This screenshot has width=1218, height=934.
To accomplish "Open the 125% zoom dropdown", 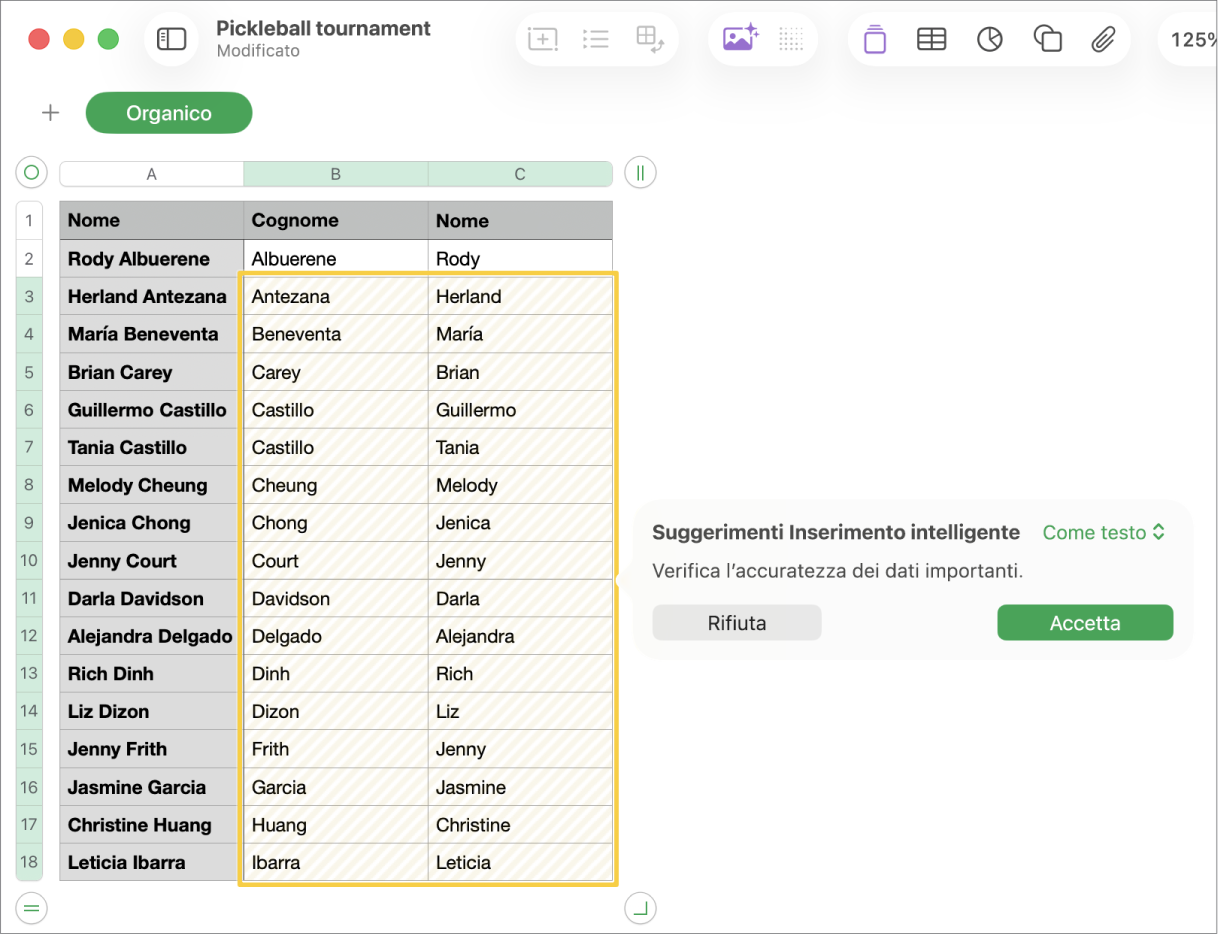I will click(1192, 39).
